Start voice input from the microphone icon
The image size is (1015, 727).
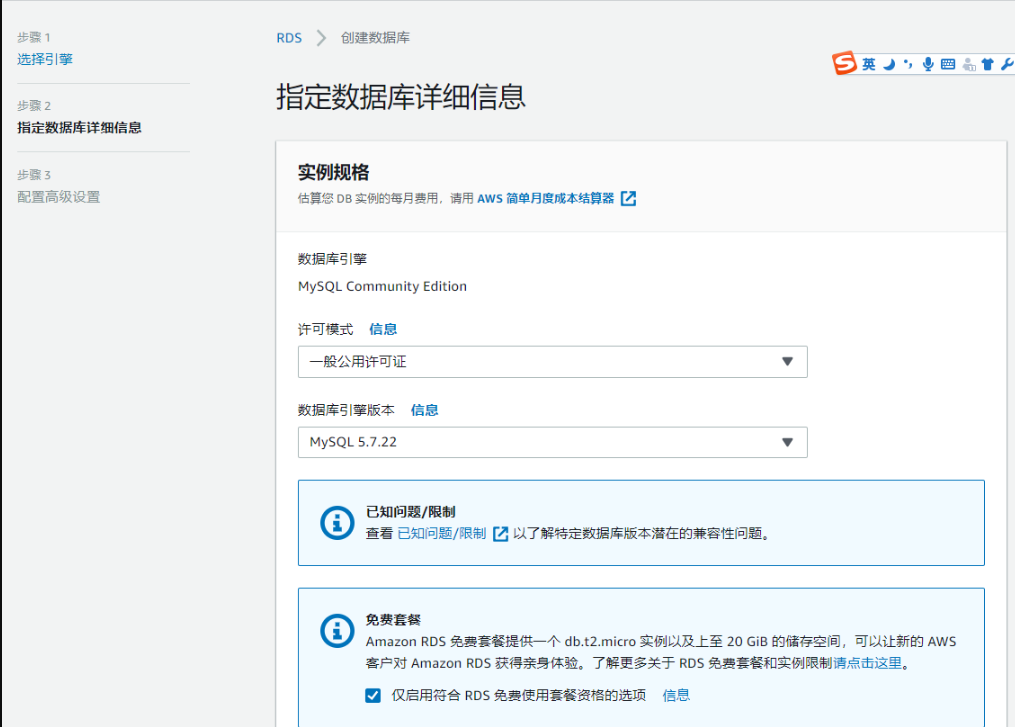pos(928,64)
